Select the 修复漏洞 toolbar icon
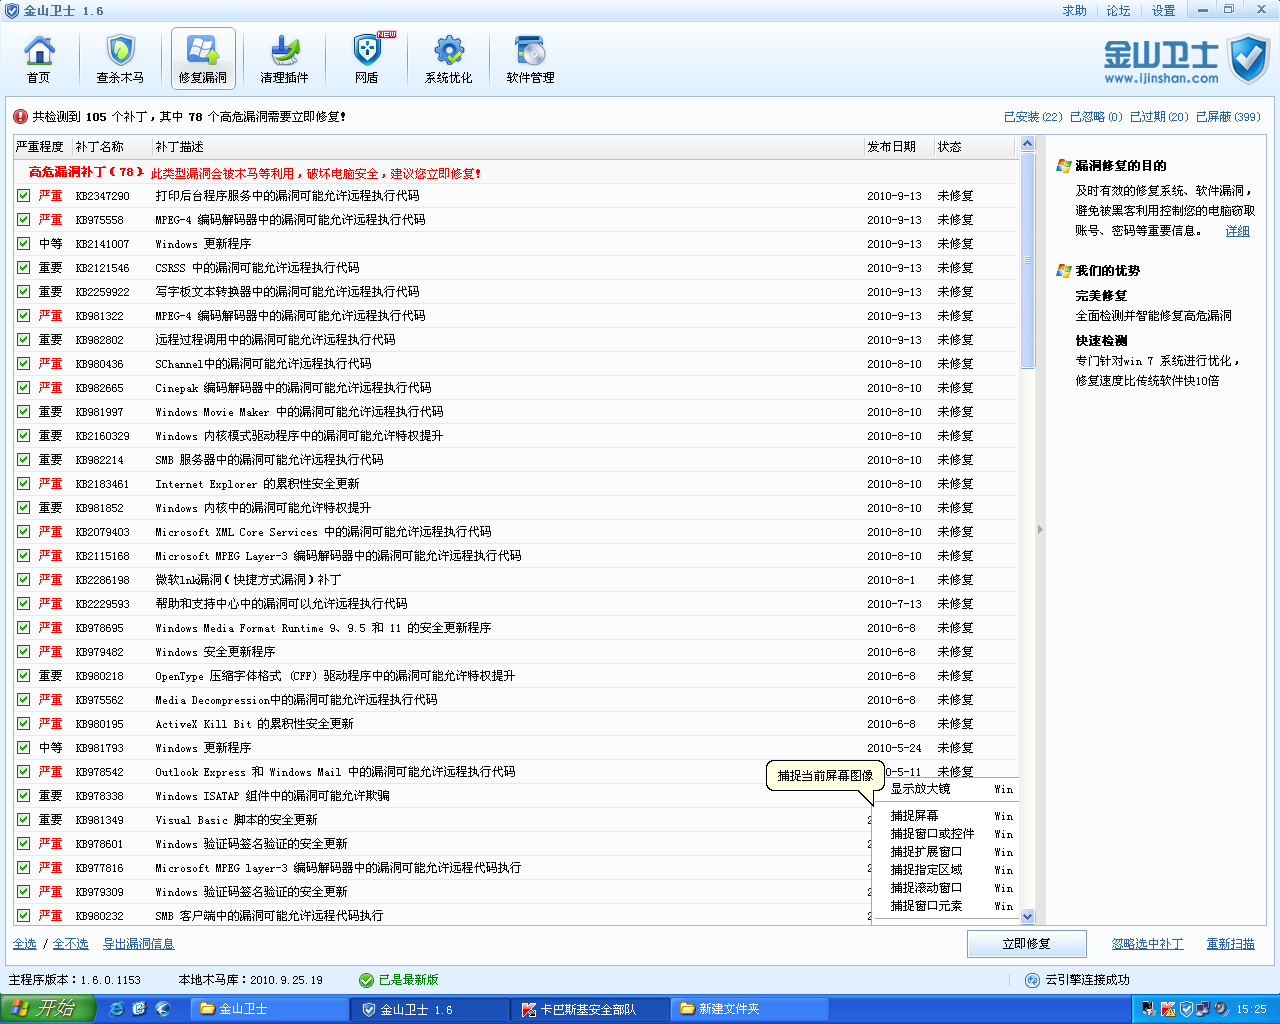Image resolution: width=1280 pixels, height=1024 pixels. pyautogui.click(x=203, y=59)
